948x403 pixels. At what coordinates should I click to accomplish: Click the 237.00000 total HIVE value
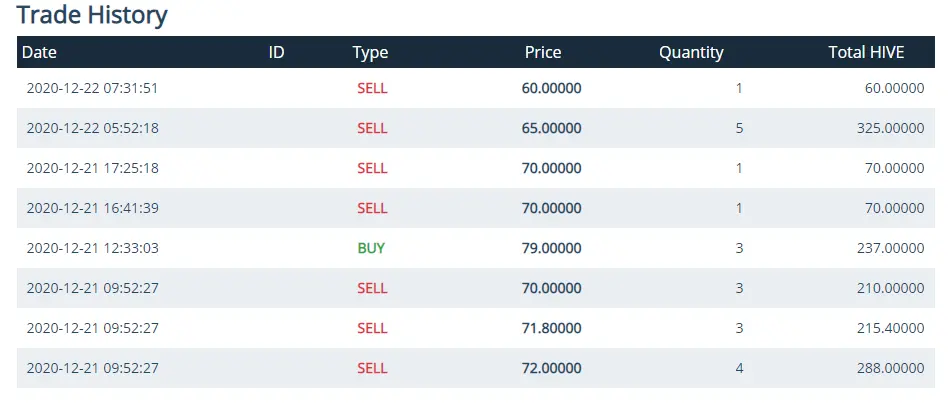click(x=891, y=248)
